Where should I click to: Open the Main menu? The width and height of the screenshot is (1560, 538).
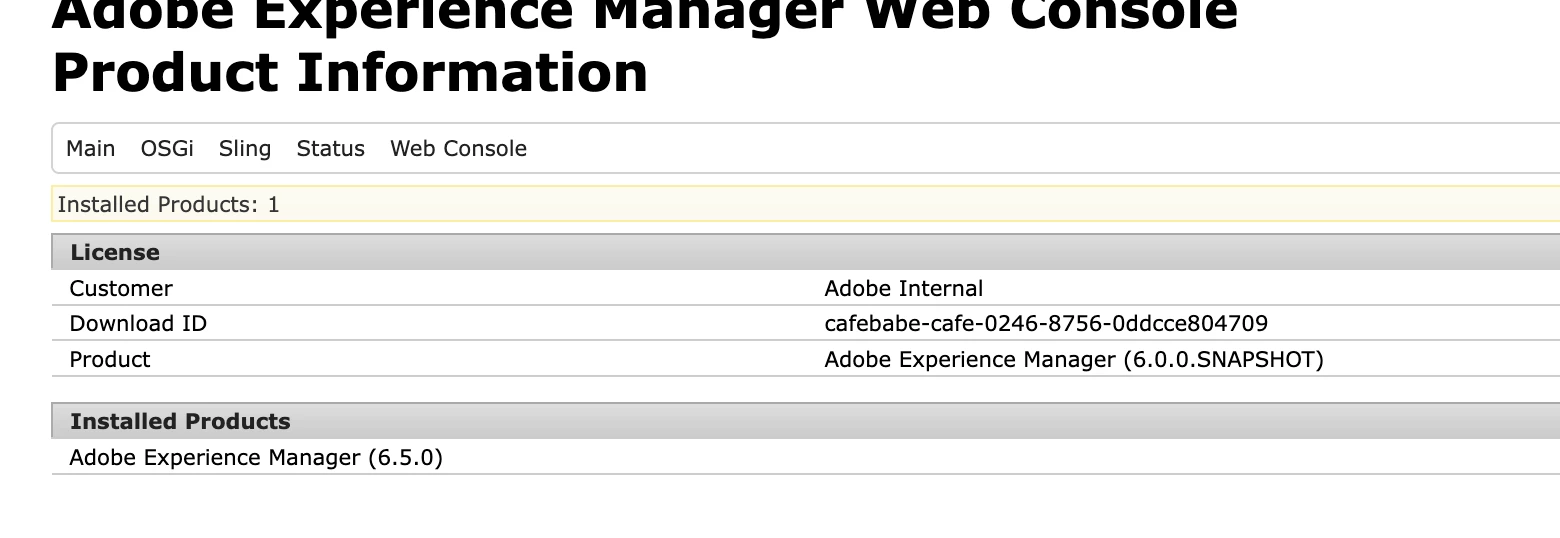coord(90,149)
